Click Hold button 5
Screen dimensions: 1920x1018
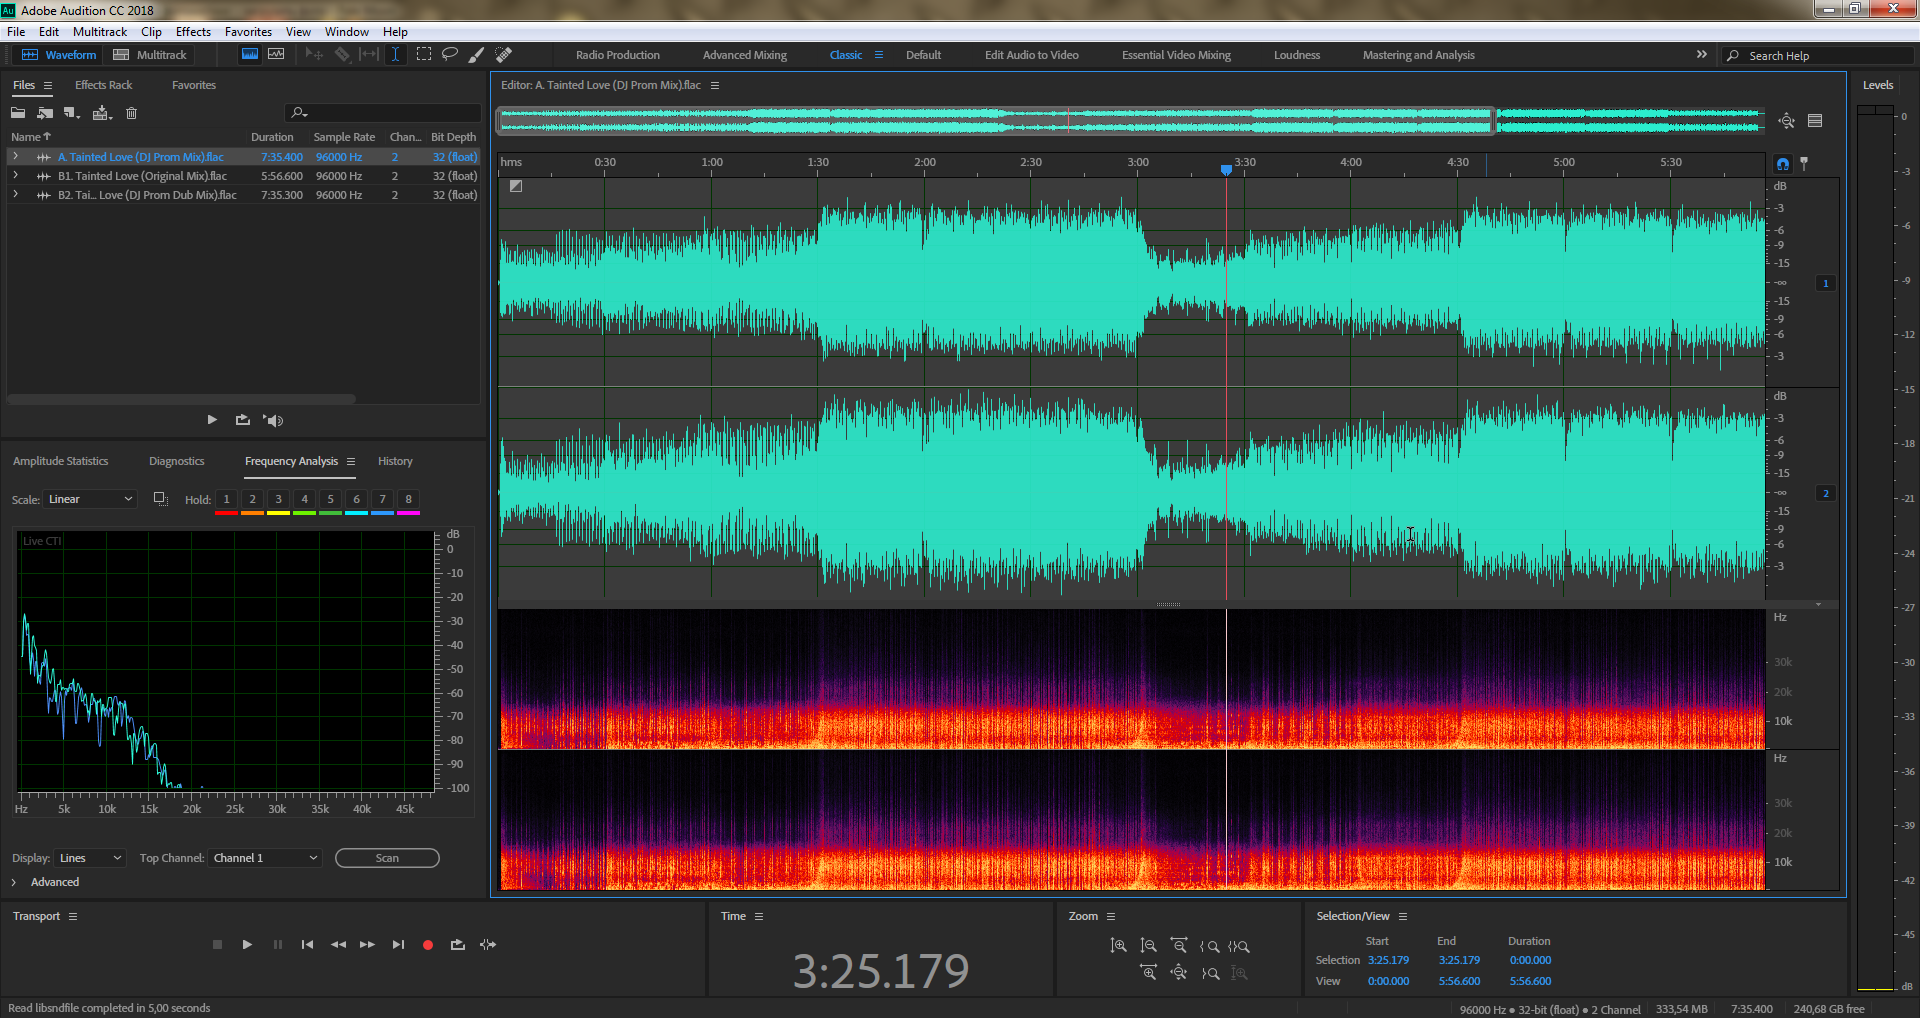click(x=330, y=499)
